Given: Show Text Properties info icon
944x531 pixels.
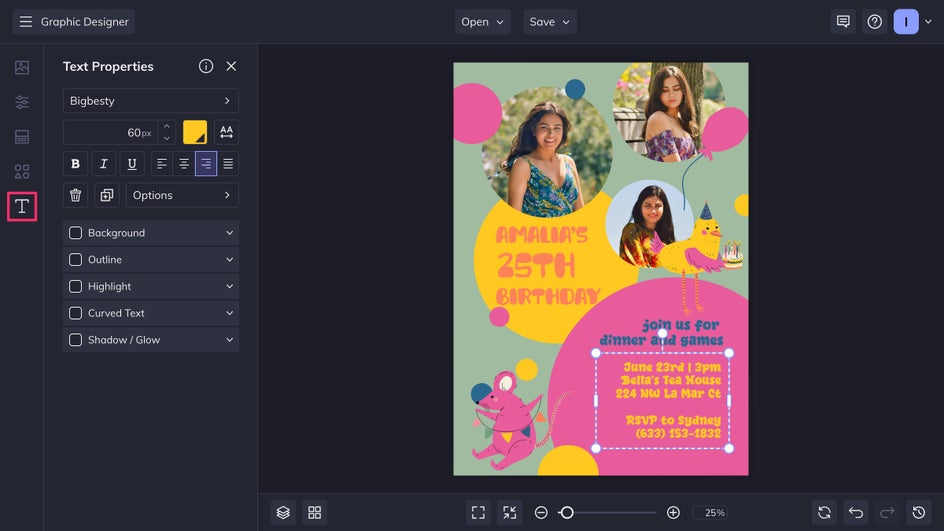Looking at the screenshot, I should (x=206, y=66).
